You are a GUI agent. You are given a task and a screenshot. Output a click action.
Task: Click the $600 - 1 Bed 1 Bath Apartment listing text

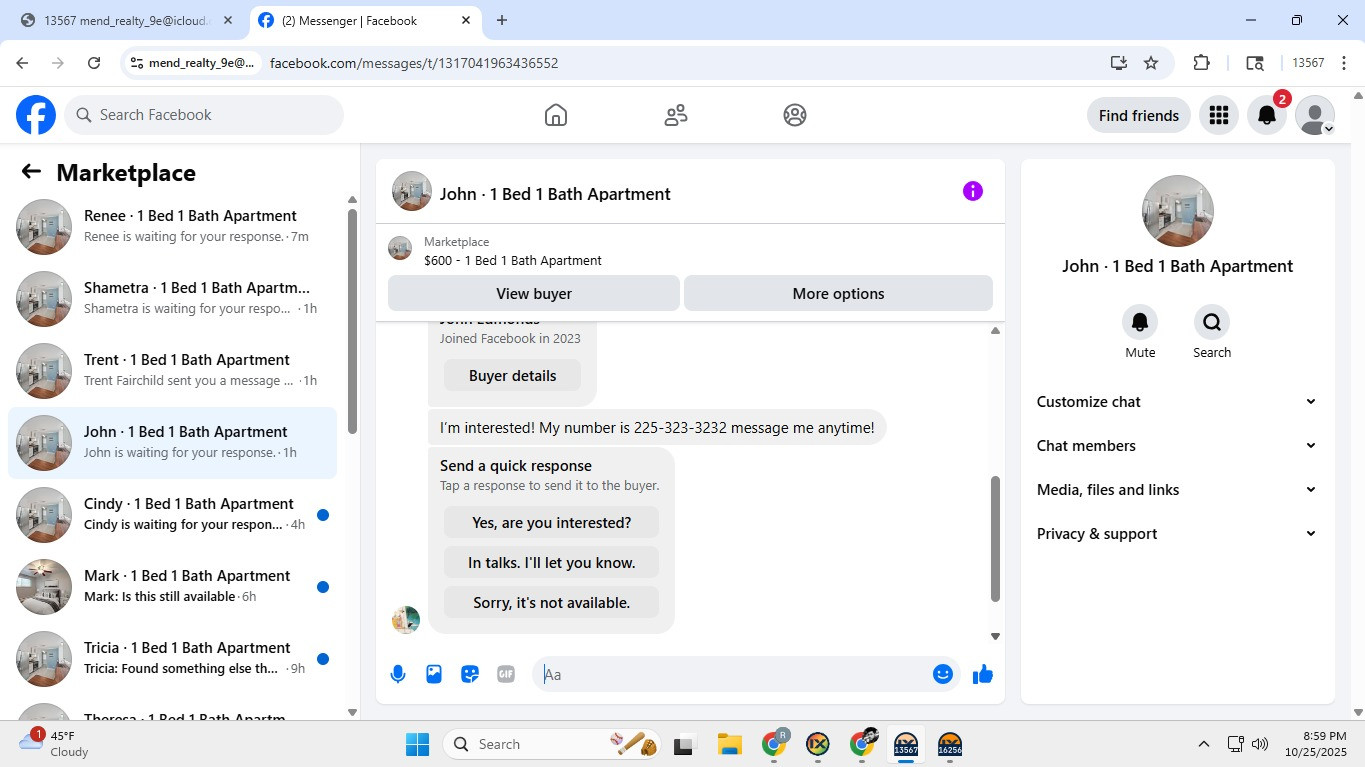click(513, 260)
